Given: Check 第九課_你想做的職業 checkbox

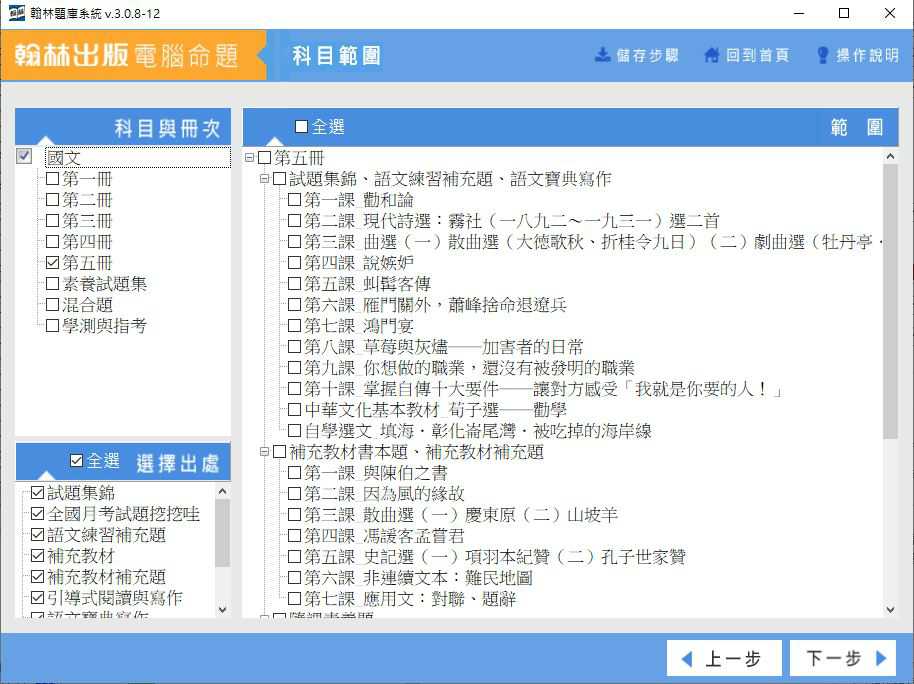Looking at the screenshot, I should pyautogui.click(x=295, y=367).
